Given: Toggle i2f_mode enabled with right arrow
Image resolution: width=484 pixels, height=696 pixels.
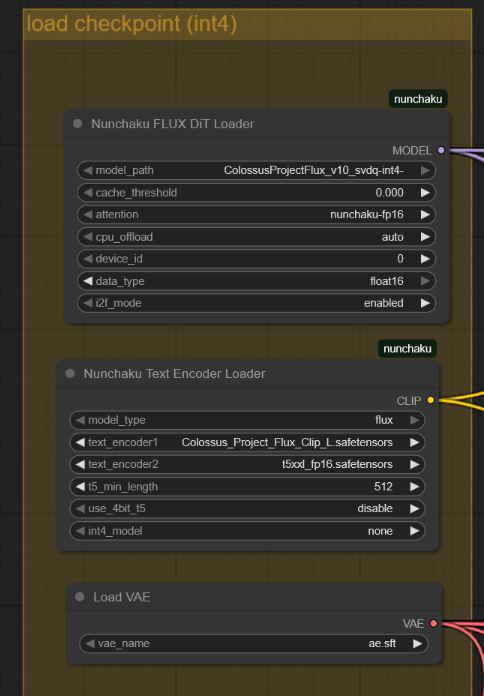Looking at the screenshot, I should coord(425,303).
